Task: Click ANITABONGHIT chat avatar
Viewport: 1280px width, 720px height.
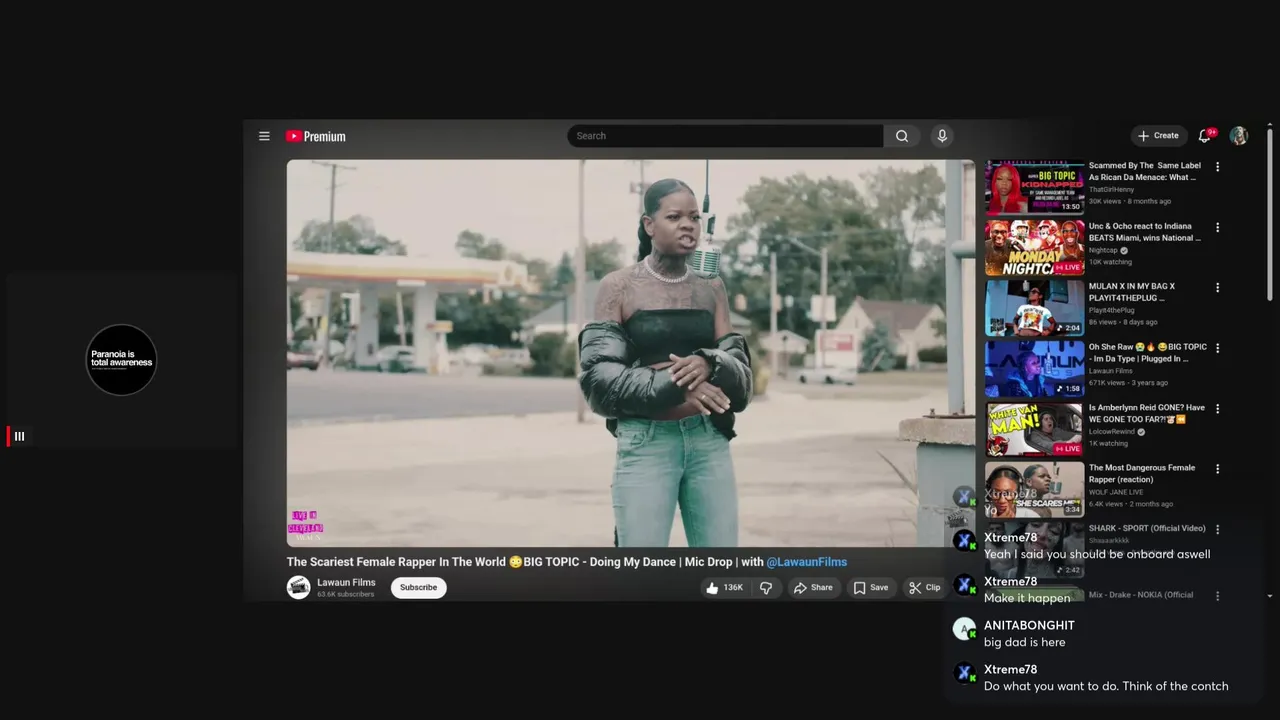Action: pyautogui.click(x=964, y=629)
